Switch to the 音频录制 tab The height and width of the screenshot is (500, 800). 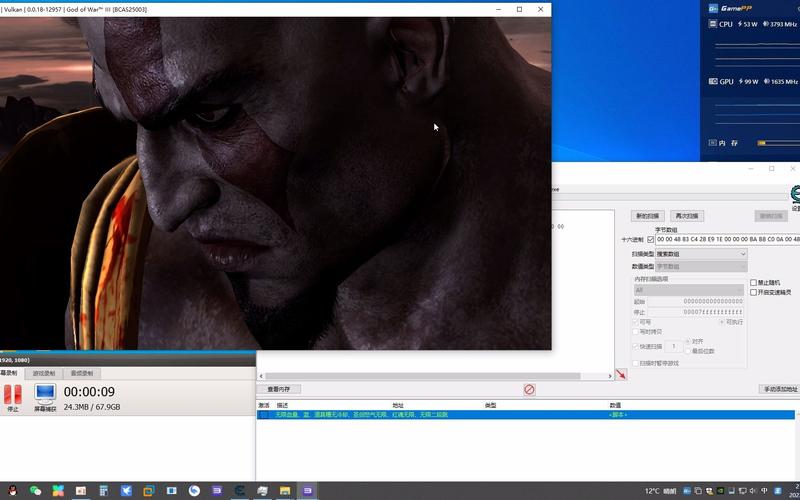tap(82, 373)
